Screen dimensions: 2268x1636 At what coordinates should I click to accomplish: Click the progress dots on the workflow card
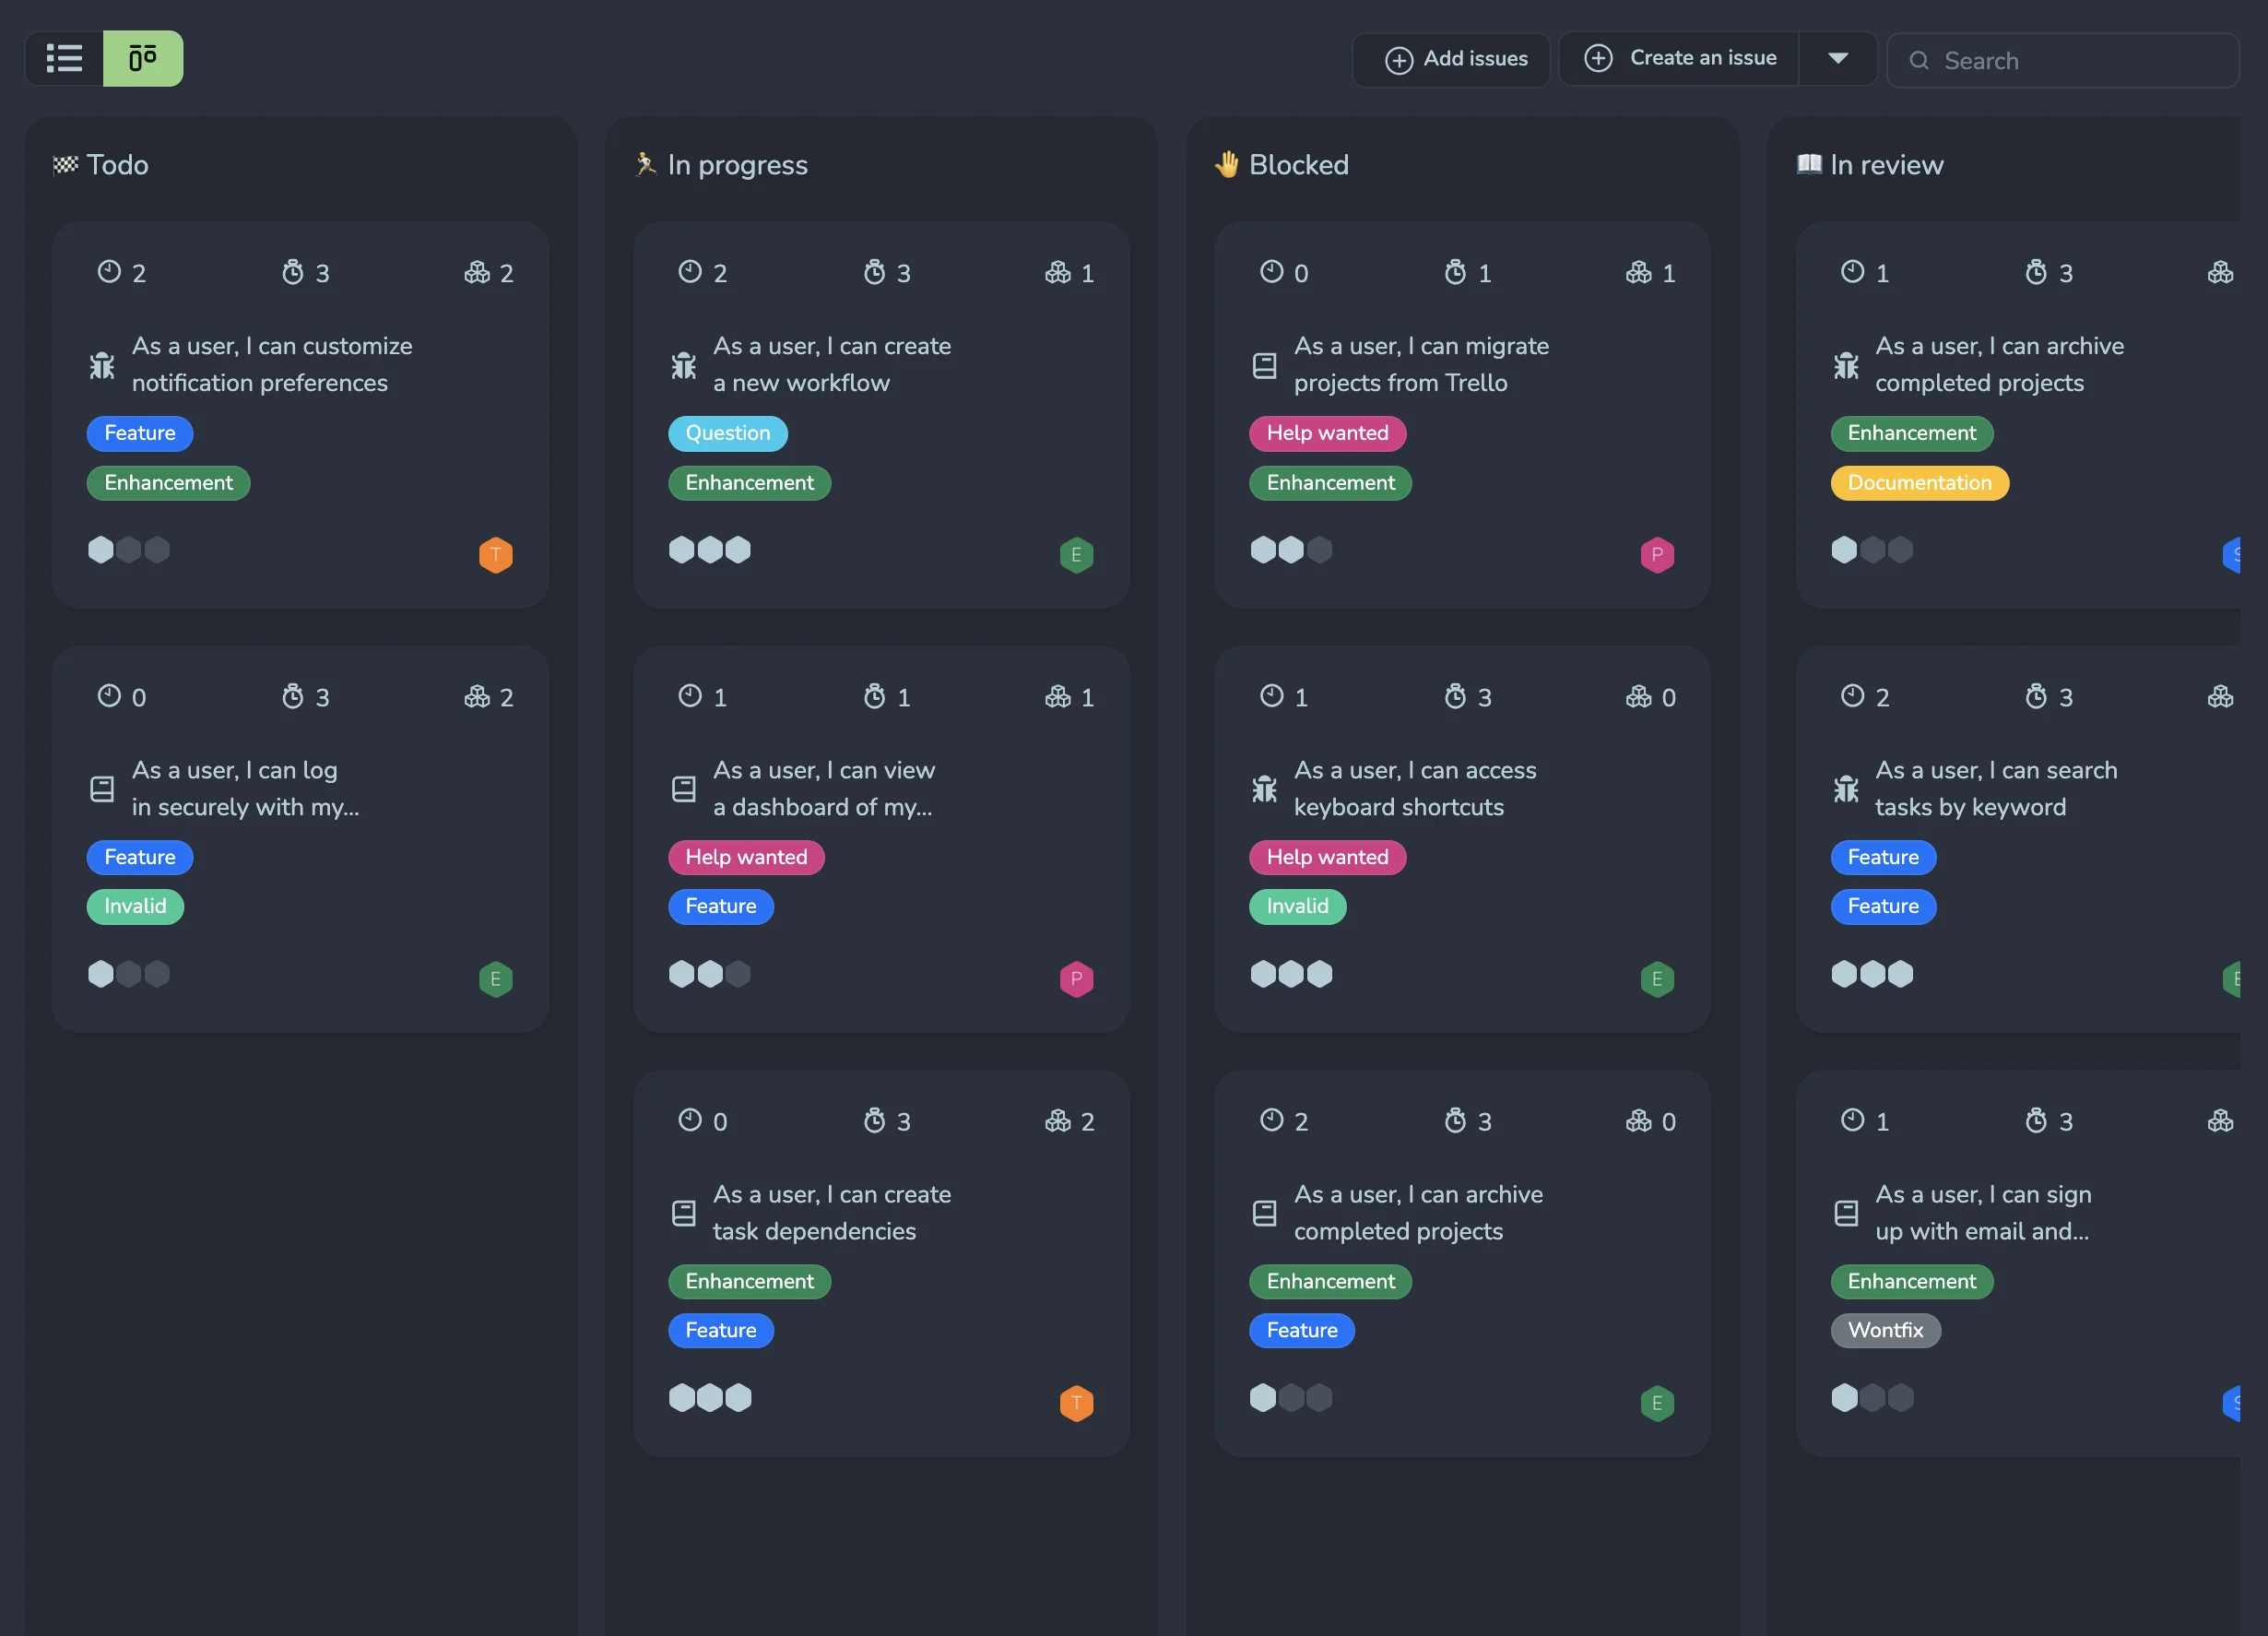pos(710,549)
